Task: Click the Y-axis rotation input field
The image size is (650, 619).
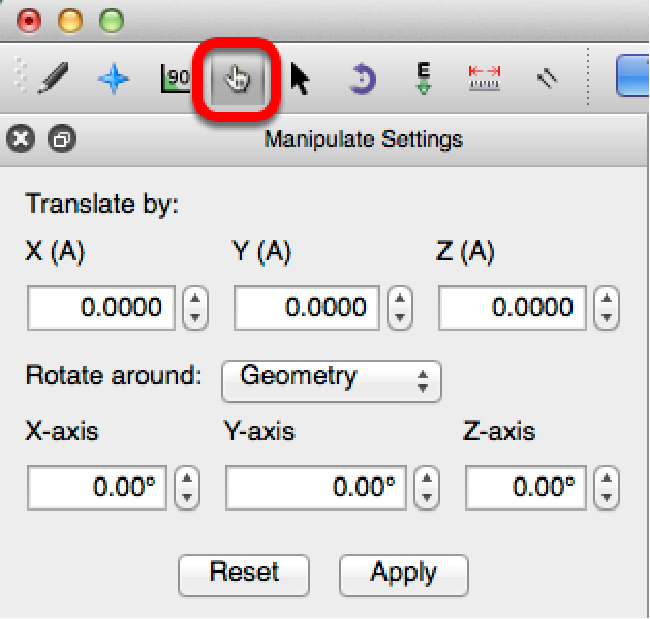Action: (x=316, y=488)
